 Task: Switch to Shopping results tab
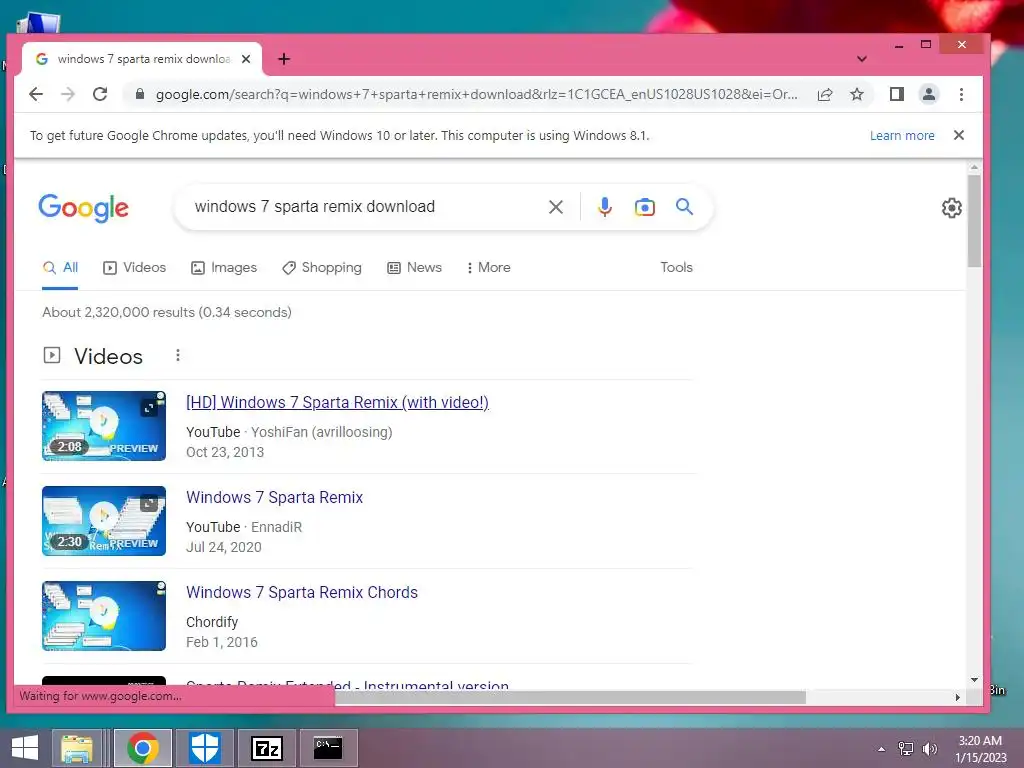(322, 268)
